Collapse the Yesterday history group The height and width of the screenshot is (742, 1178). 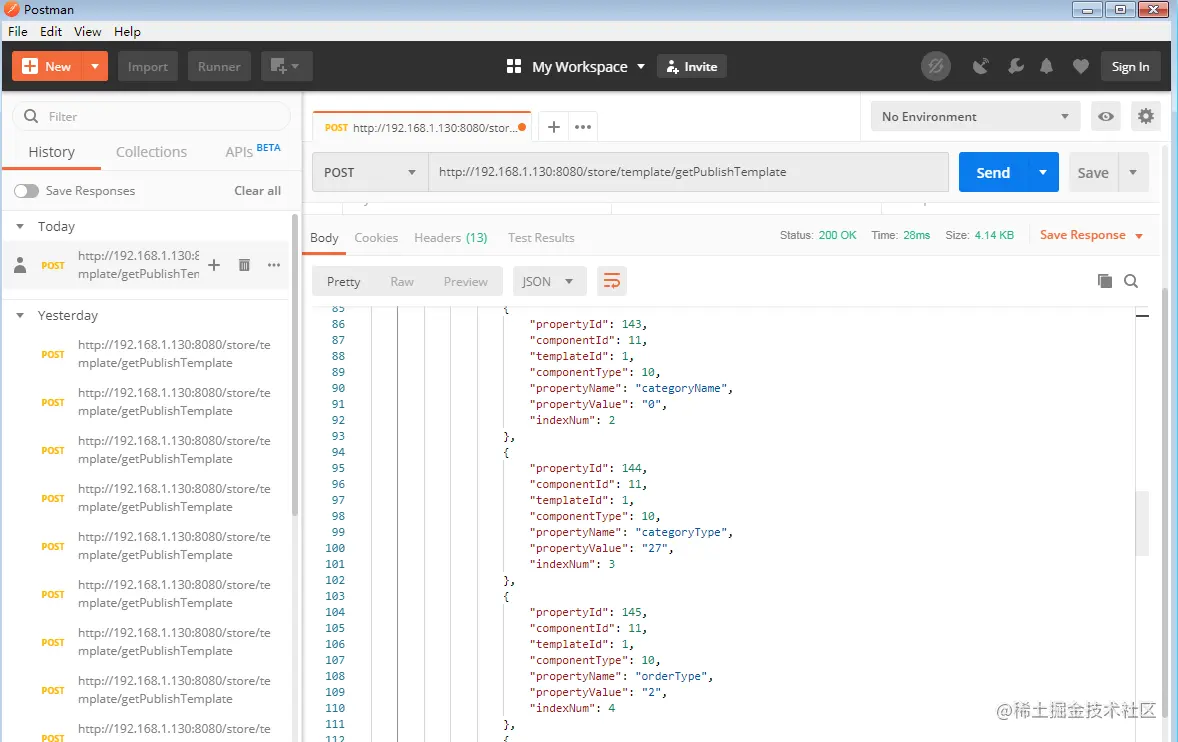point(20,315)
